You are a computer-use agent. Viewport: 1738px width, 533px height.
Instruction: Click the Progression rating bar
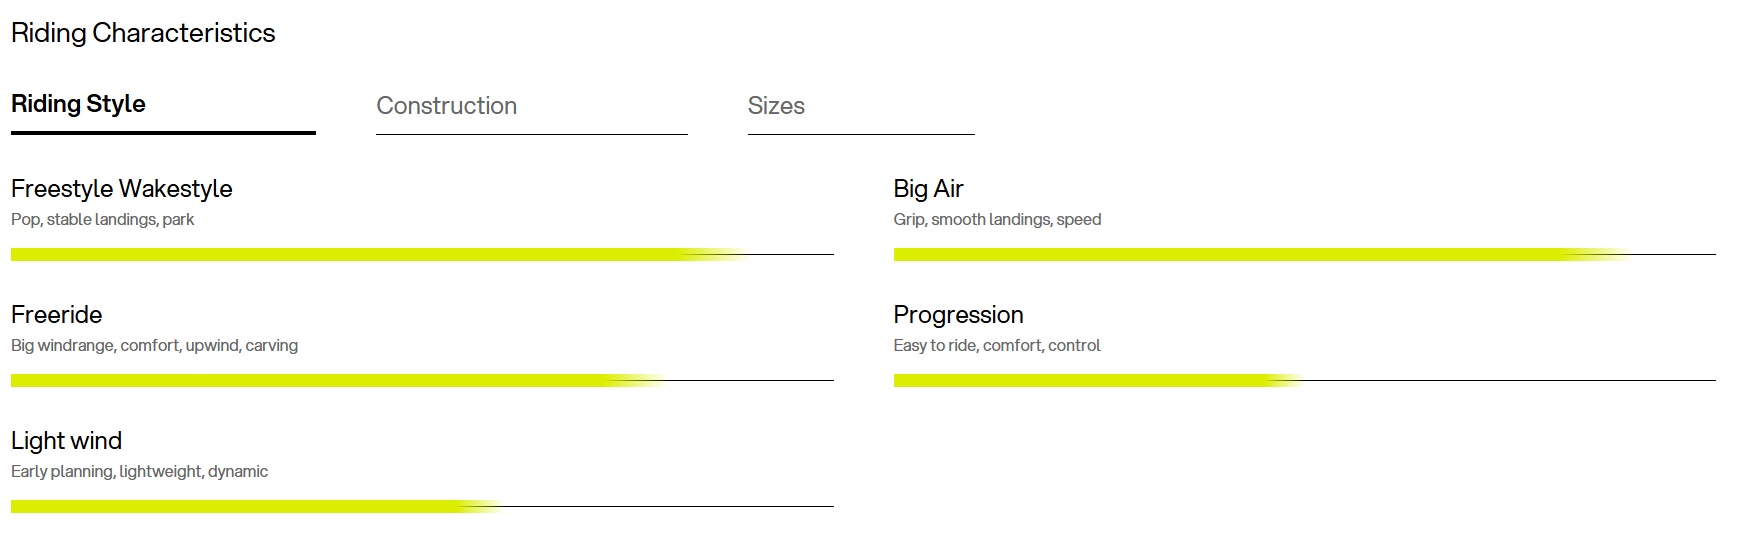coord(1304,381)
